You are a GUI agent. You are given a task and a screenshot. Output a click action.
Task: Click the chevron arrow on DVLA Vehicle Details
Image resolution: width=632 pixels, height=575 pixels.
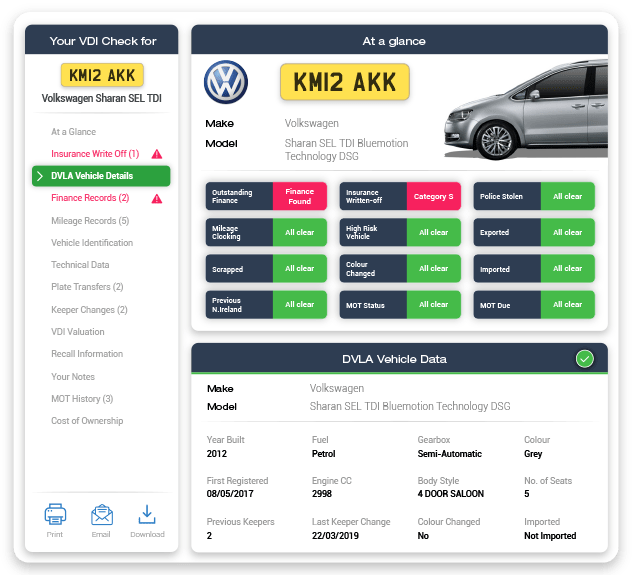(40, 176)
